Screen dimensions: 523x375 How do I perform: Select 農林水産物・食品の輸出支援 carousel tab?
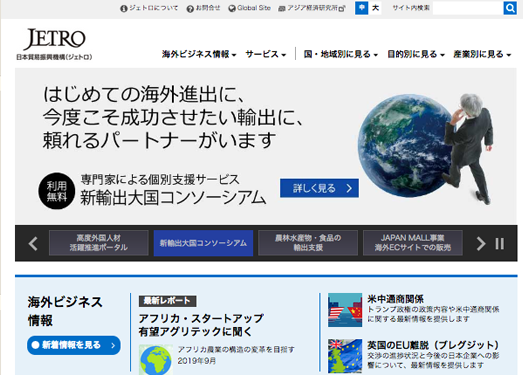[308, 243]
